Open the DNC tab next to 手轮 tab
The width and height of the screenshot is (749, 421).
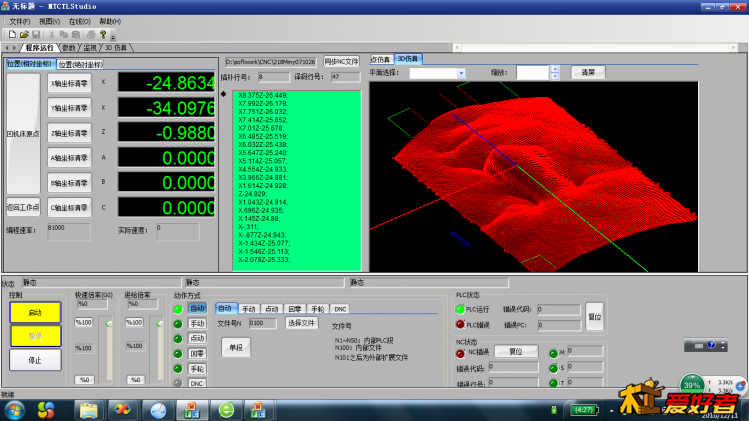pyautogui.click(x=340, y=309)
